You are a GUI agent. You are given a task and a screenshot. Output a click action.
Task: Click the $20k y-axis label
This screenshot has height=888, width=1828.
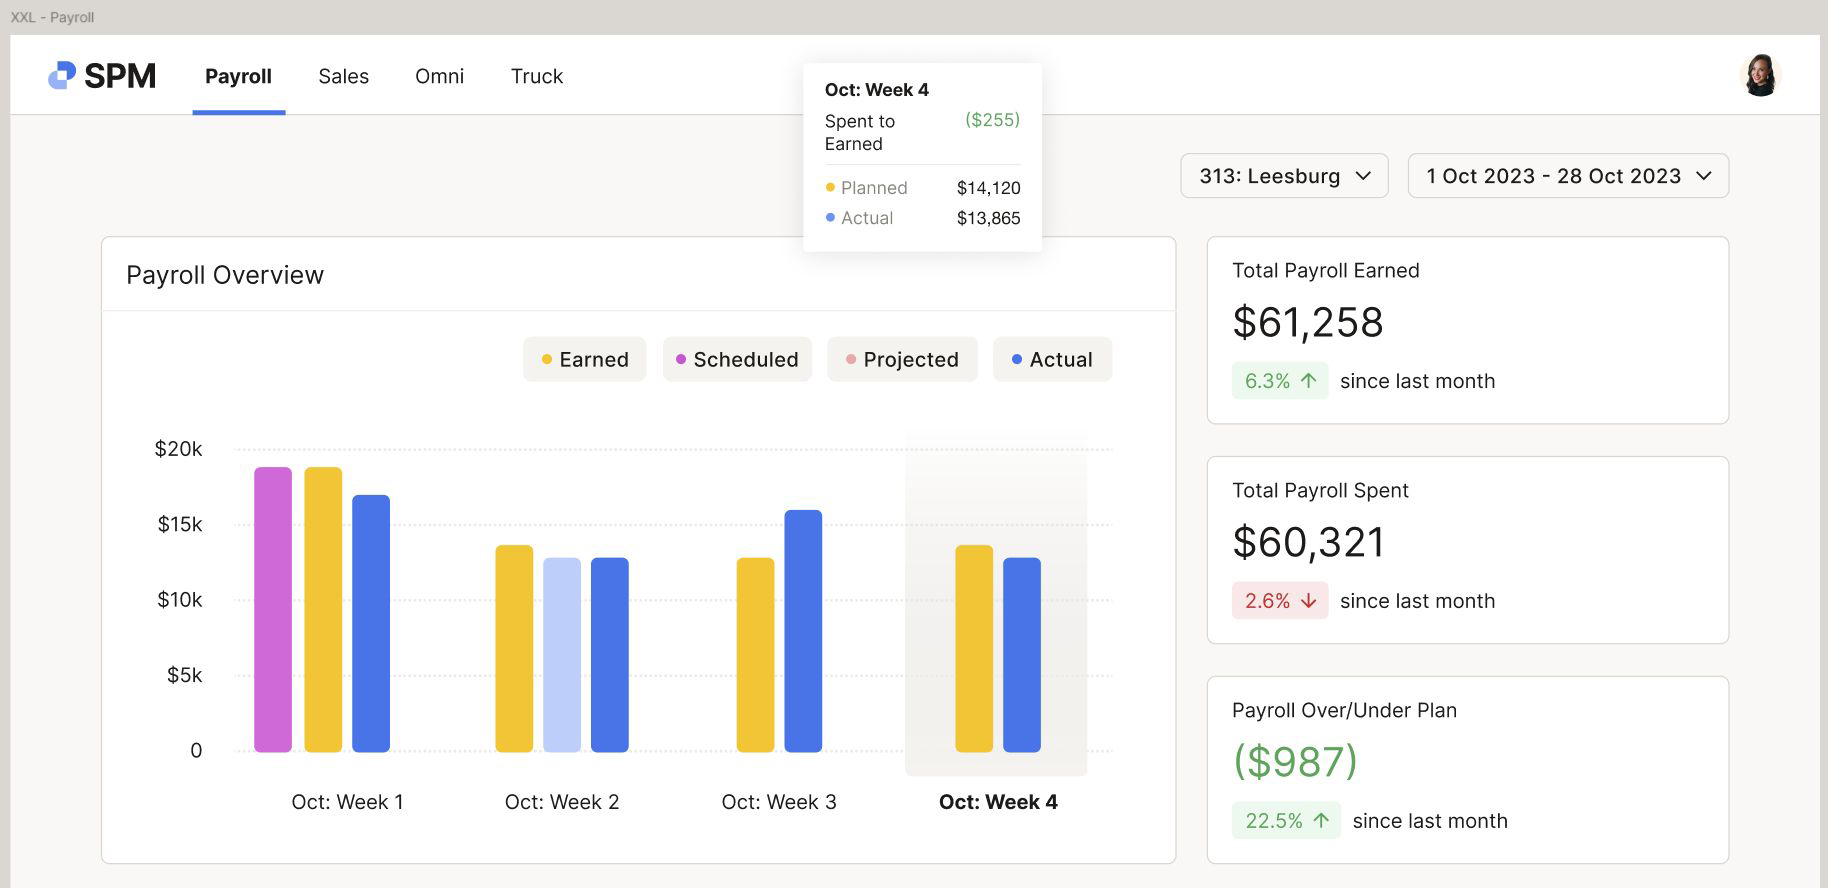point(178,449)
